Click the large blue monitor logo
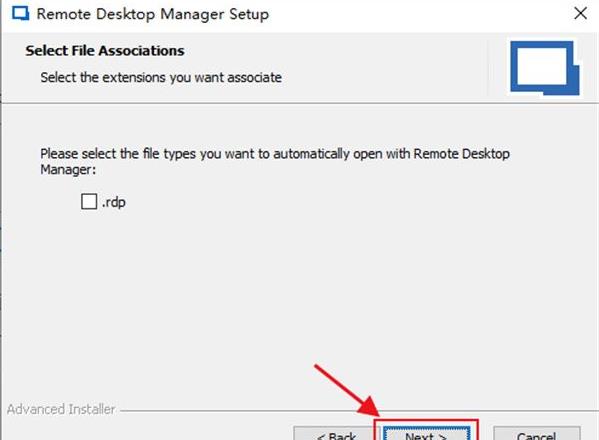 pyautogui.click(x=545, y=68)
